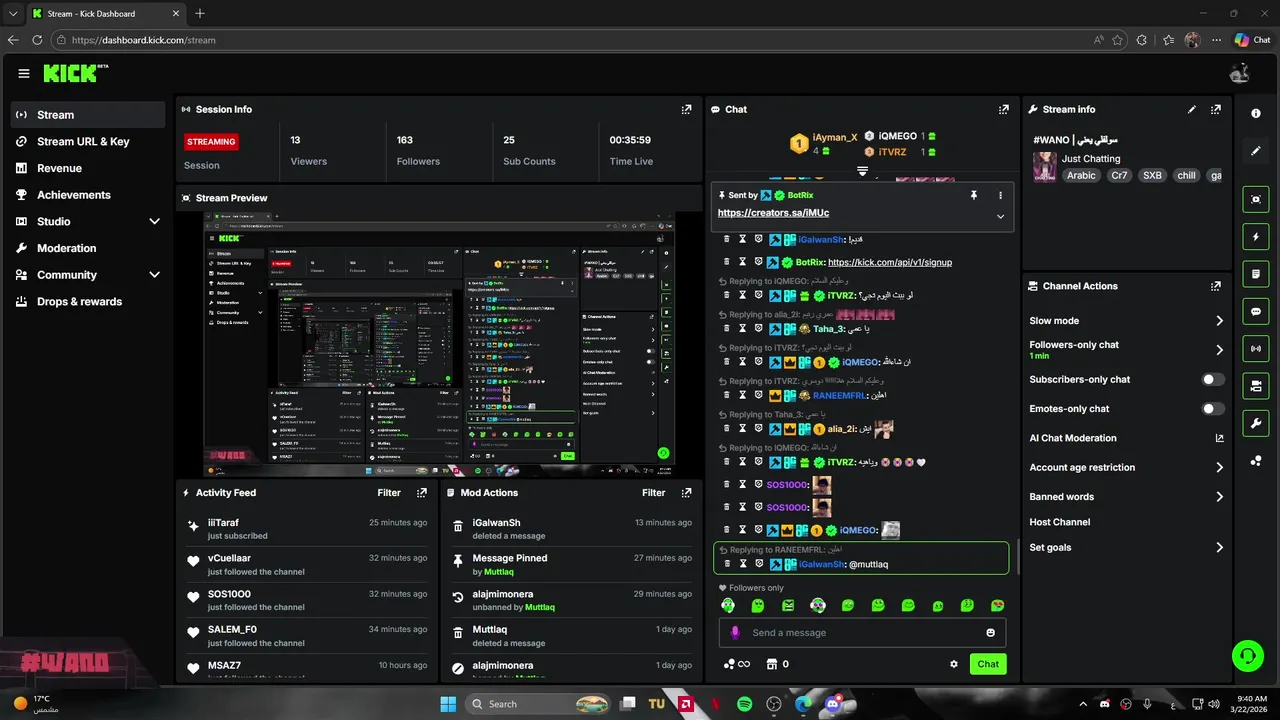Pop out the Session Info panel
Screen dimensions: 1280x720
[x=686, y=109]
